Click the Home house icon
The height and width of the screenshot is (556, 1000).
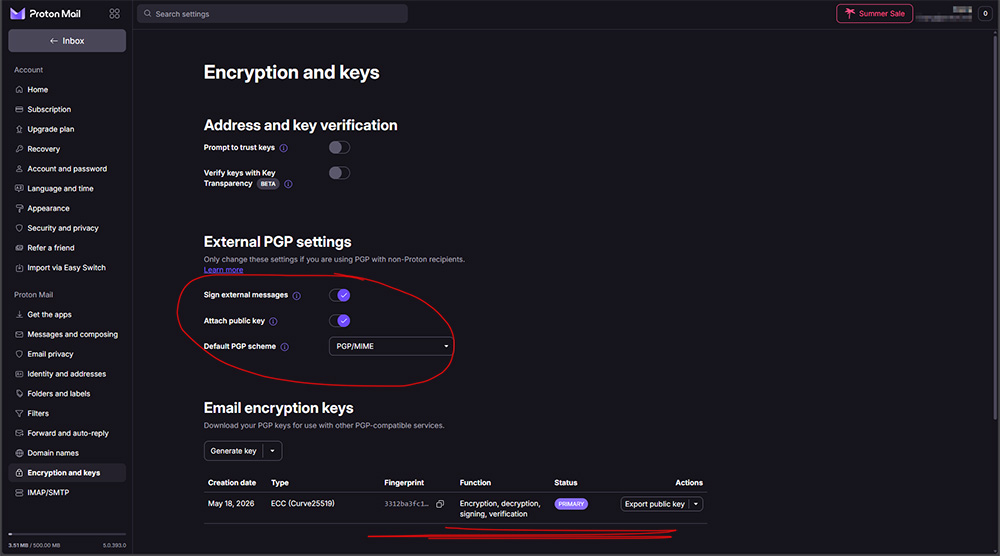[x=19, y=90]
